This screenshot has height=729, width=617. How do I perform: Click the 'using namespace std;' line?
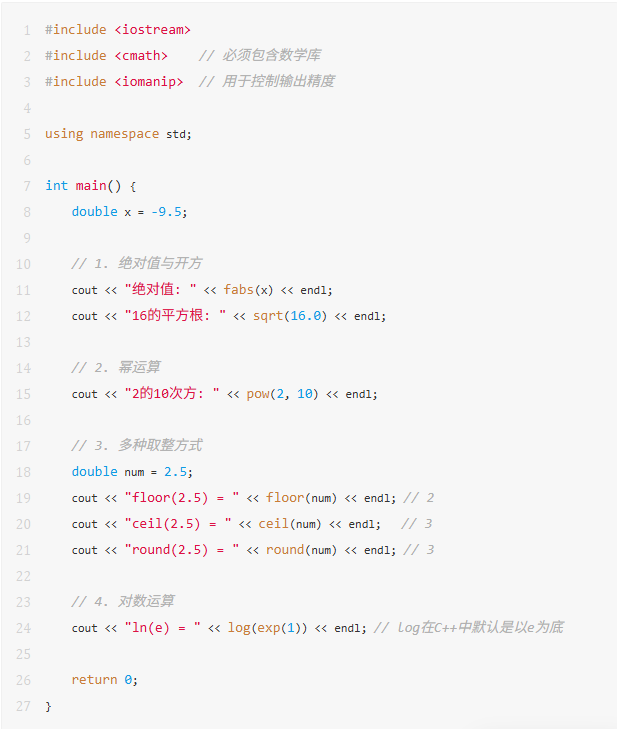[x=118, y=134]
